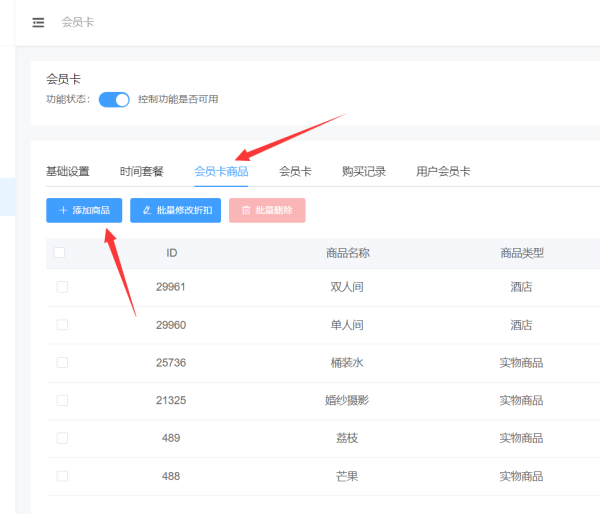The image size is (600, 514).
Task: Collapse the sidebar with the hamburger icon
Action: coord(38,22)
